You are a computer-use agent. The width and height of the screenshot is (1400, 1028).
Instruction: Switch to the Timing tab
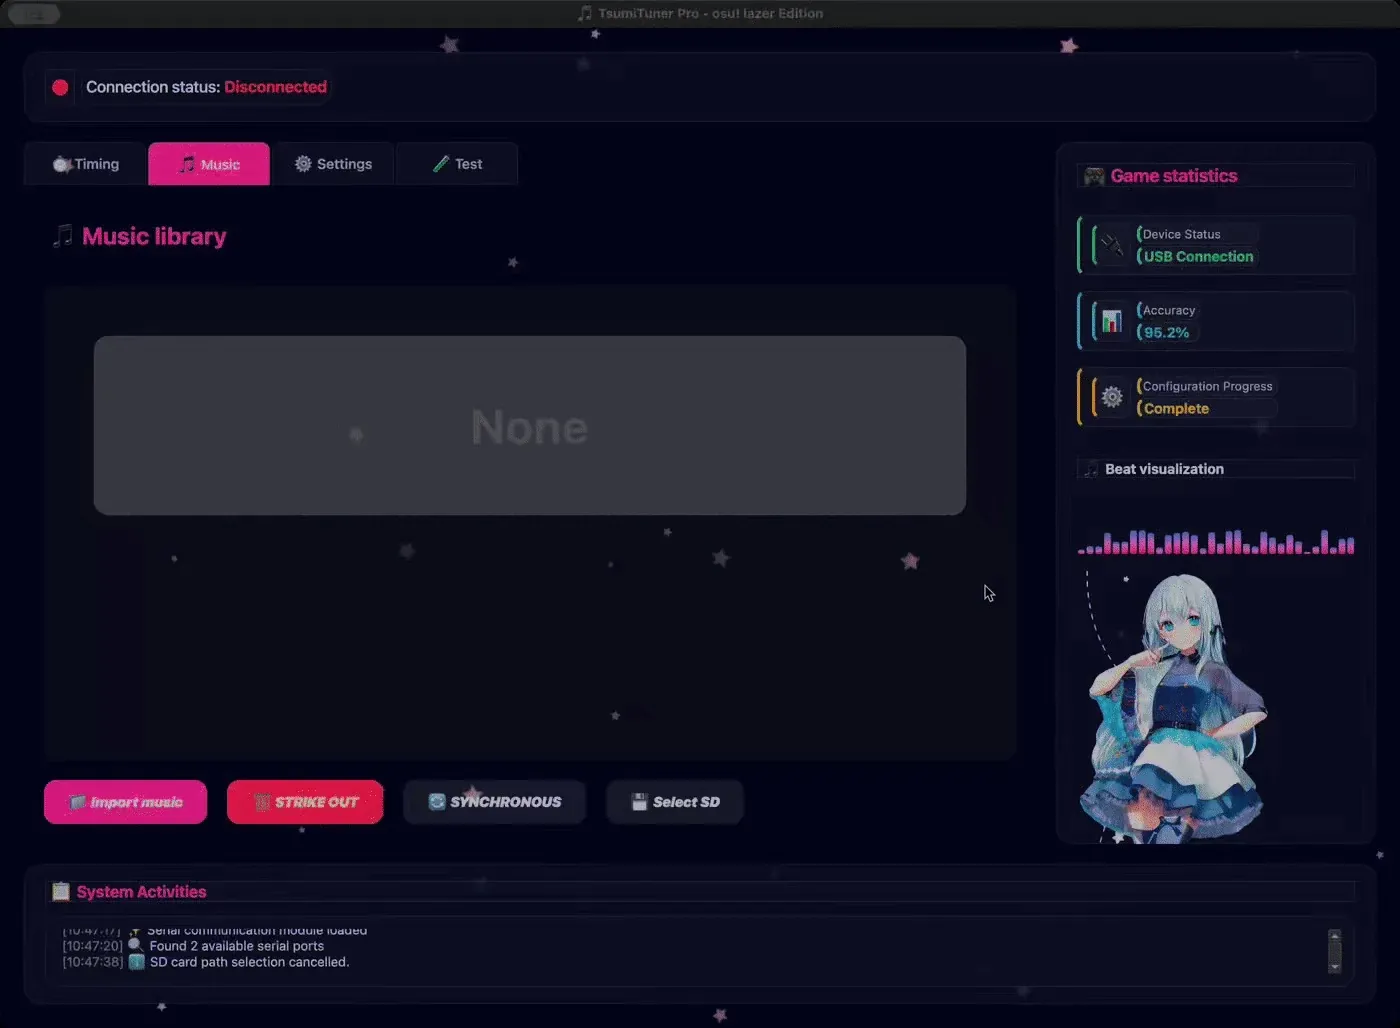click(x=86, y=164)
